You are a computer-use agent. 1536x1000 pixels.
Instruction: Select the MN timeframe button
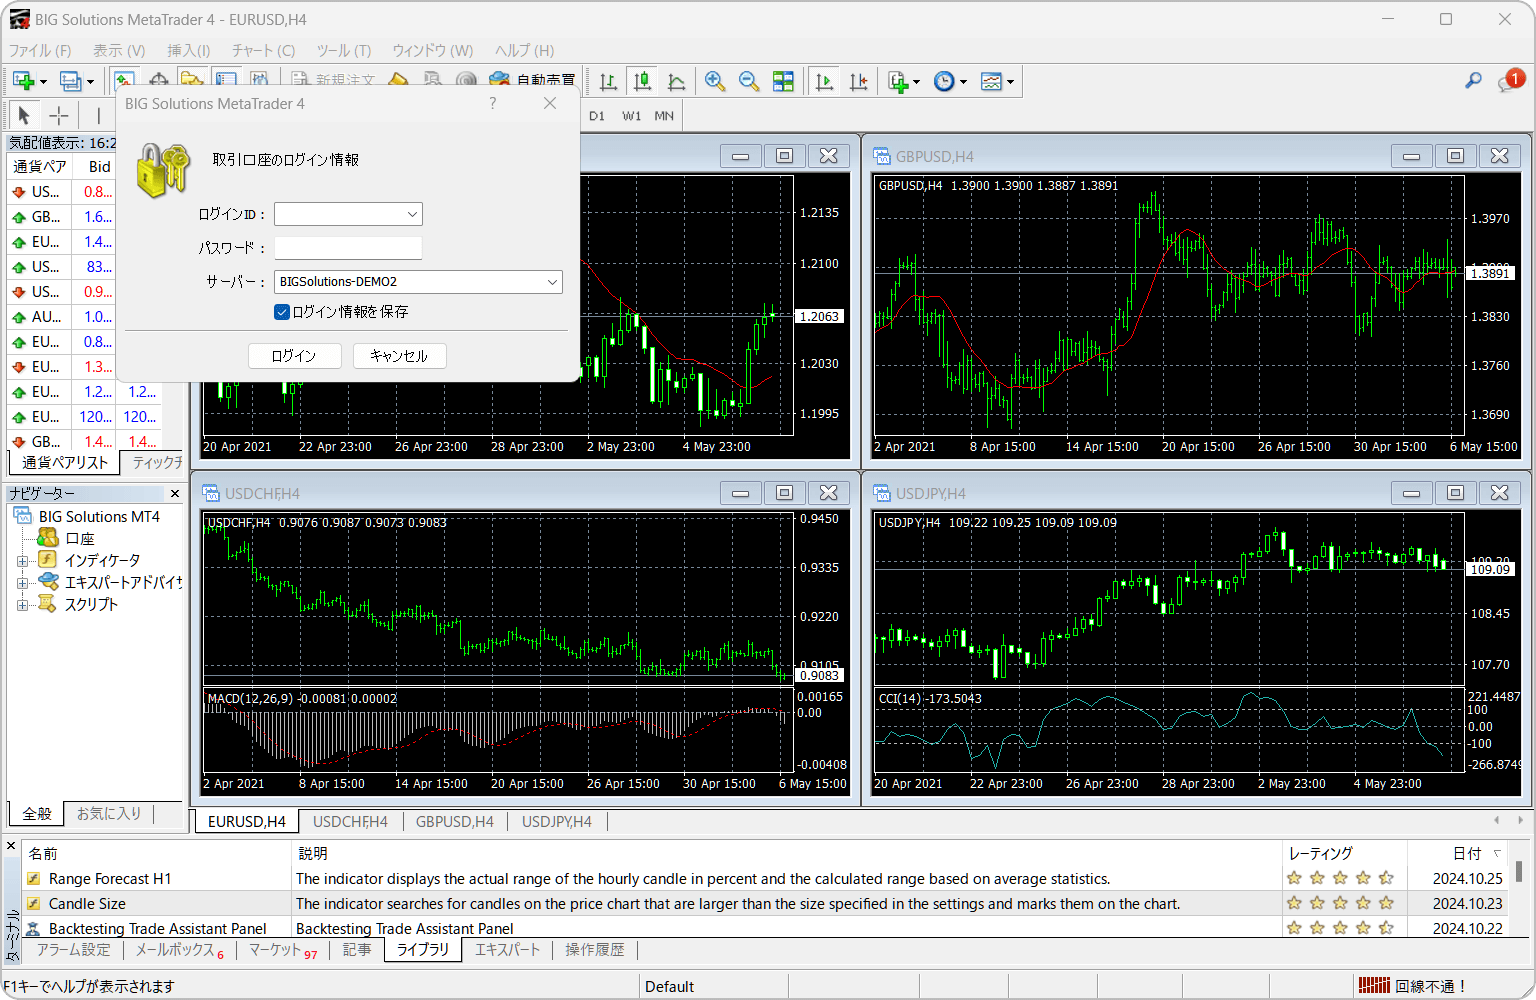(x=664, y=116)
